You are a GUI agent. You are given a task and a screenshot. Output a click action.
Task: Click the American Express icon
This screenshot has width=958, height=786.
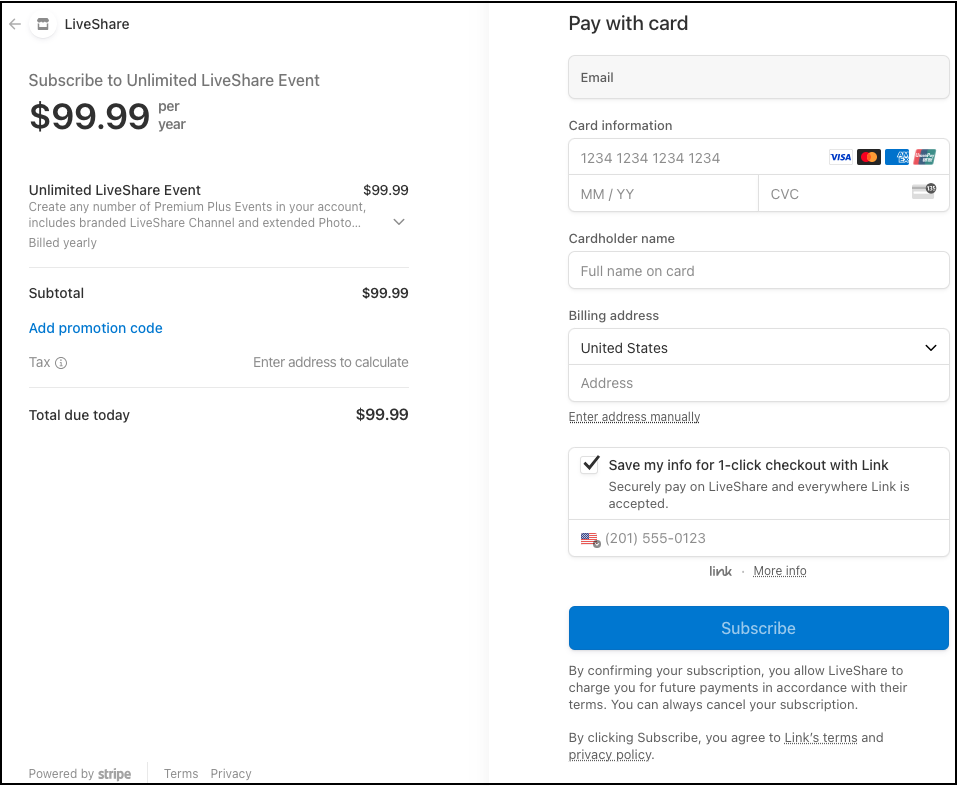pos(897,158)
